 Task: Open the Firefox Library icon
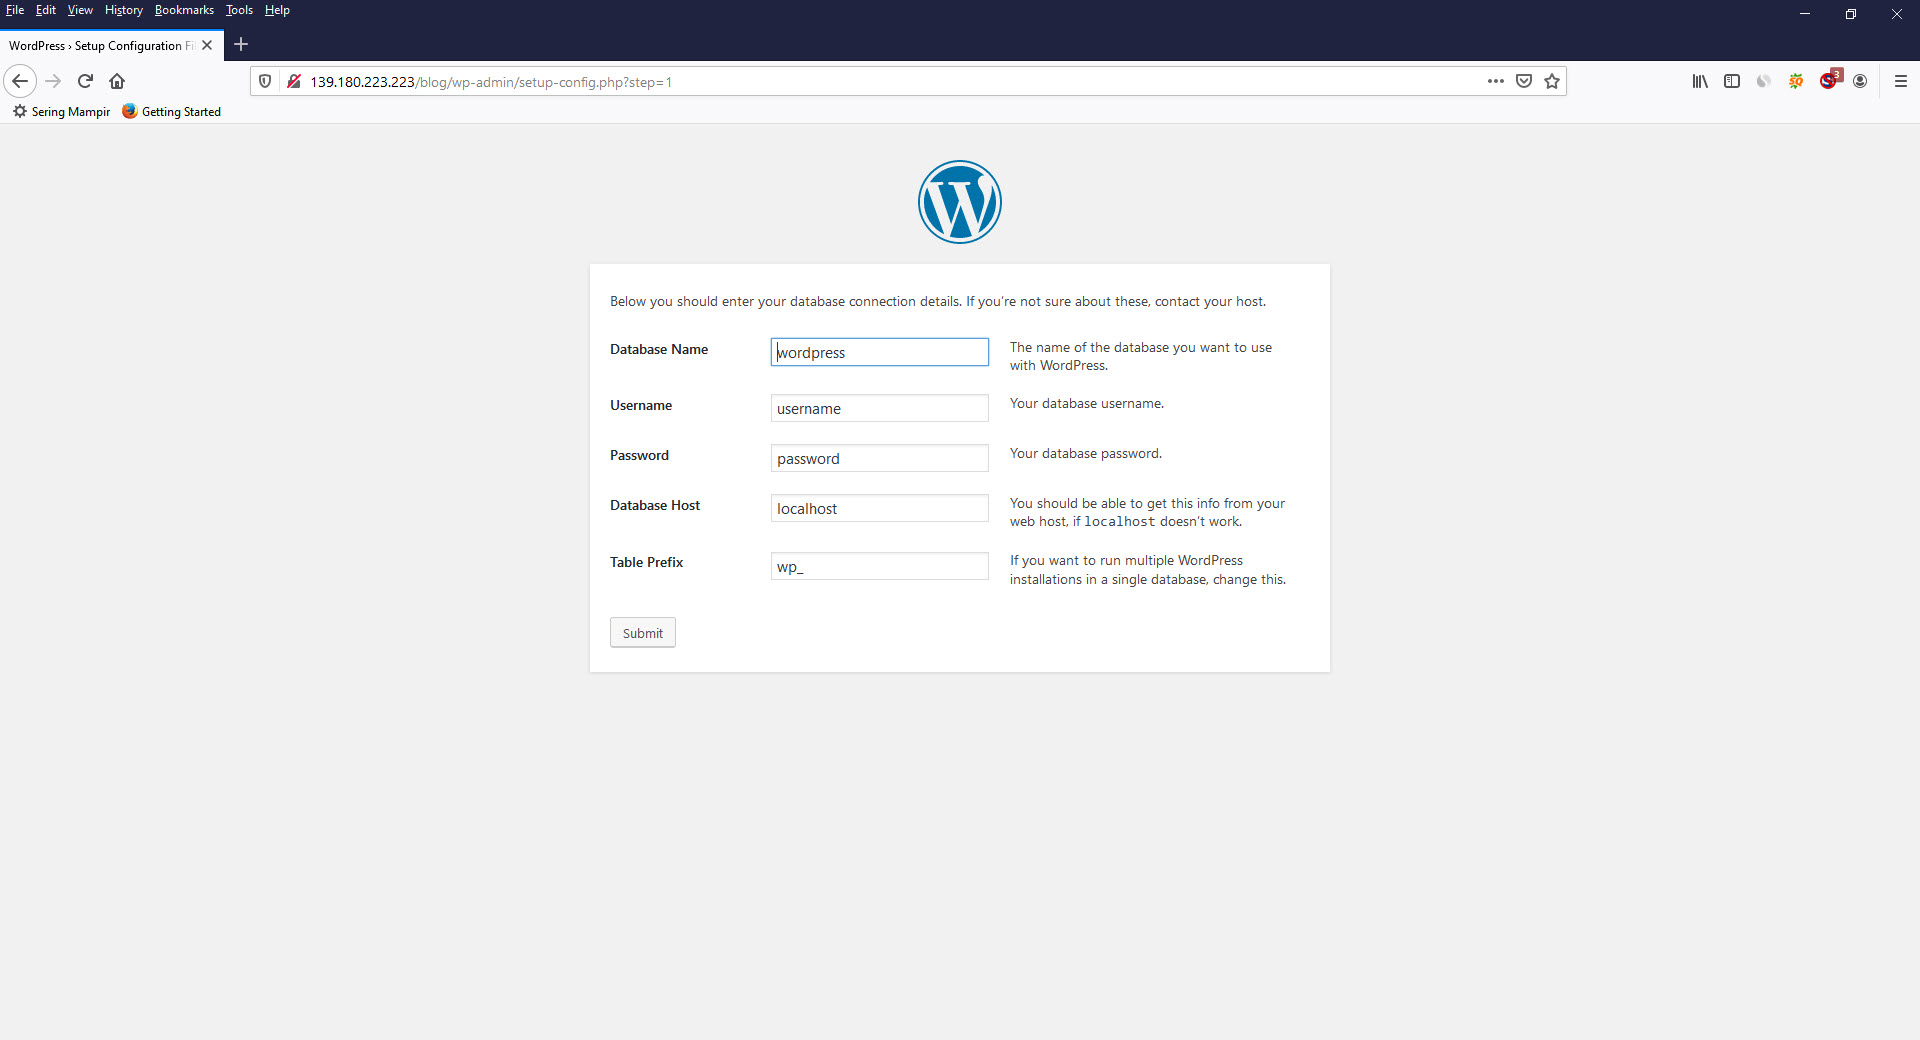click(1700, 81)
